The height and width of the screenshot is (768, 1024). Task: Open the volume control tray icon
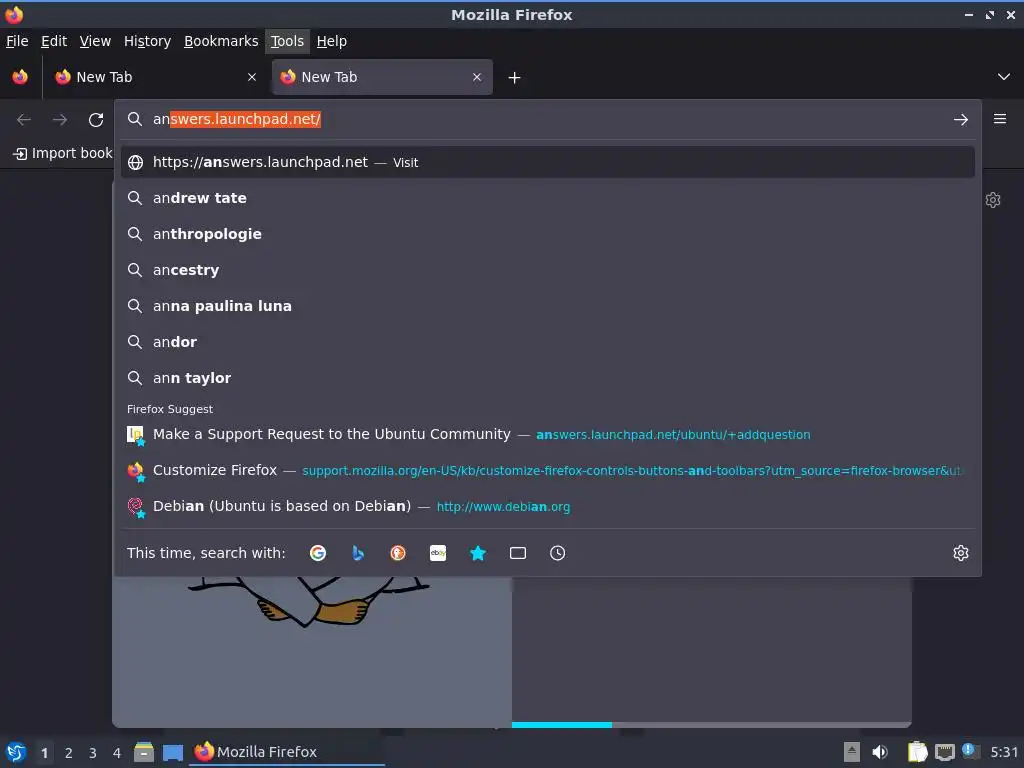(x=880, y=752)
